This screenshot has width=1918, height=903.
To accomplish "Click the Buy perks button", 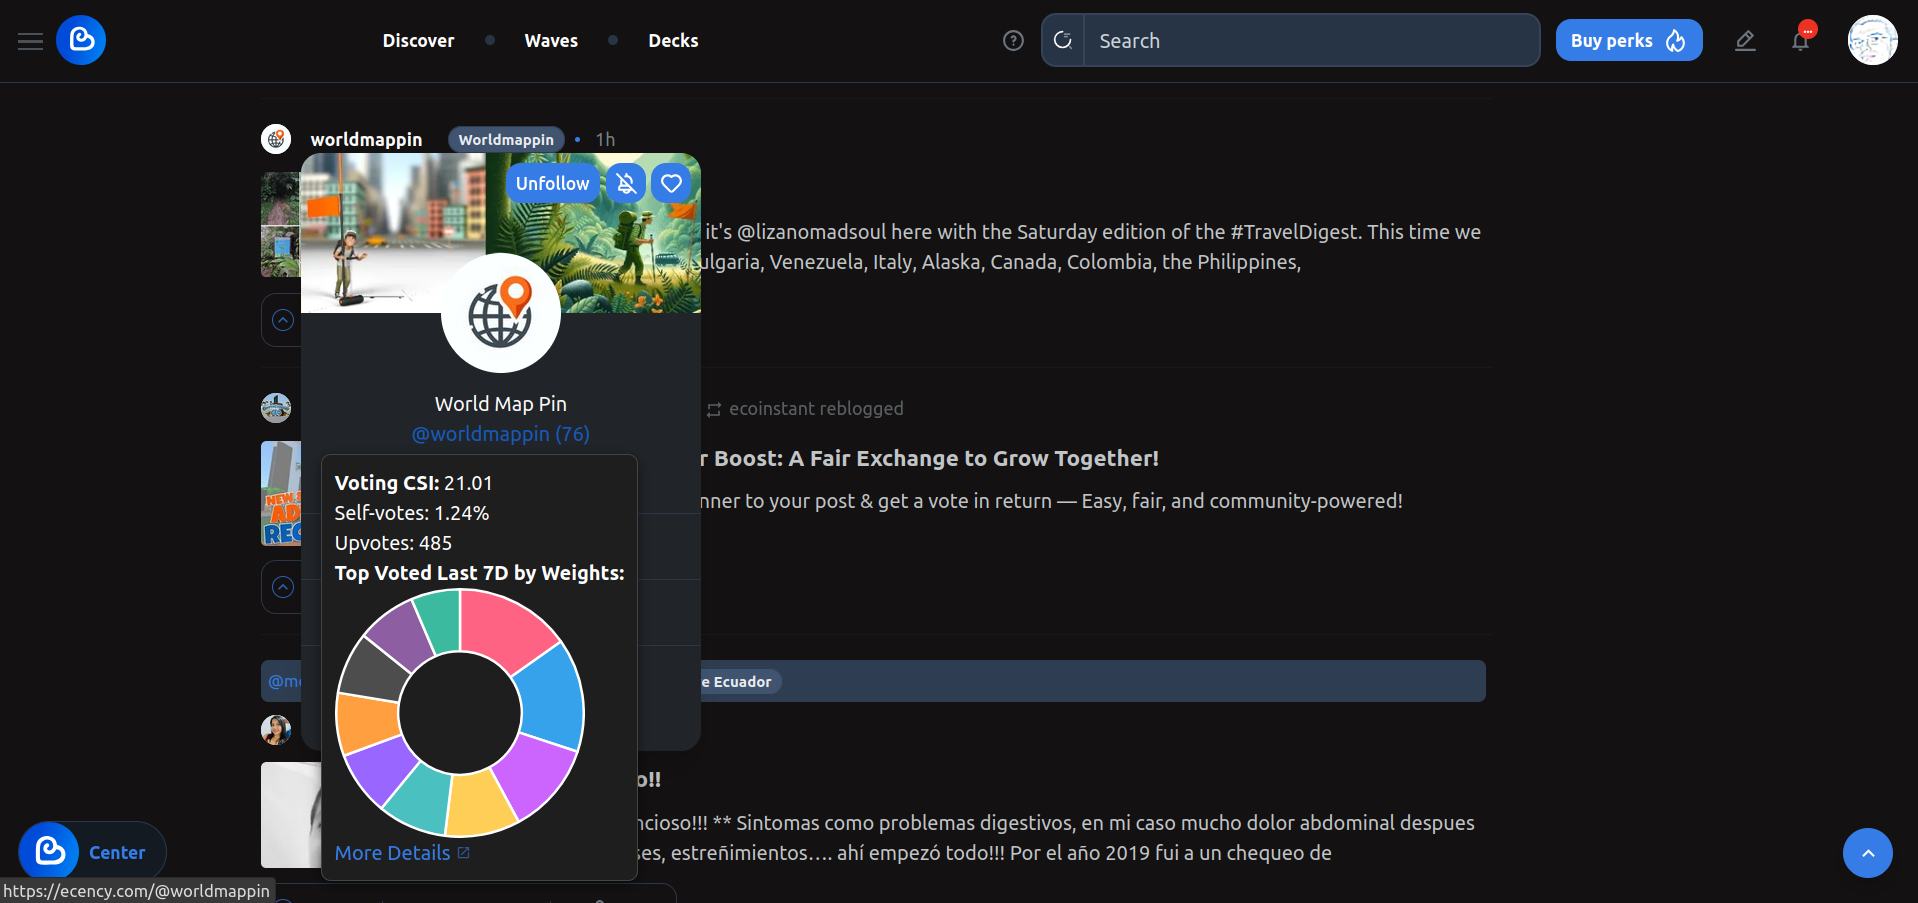I will pos(1628,40).
